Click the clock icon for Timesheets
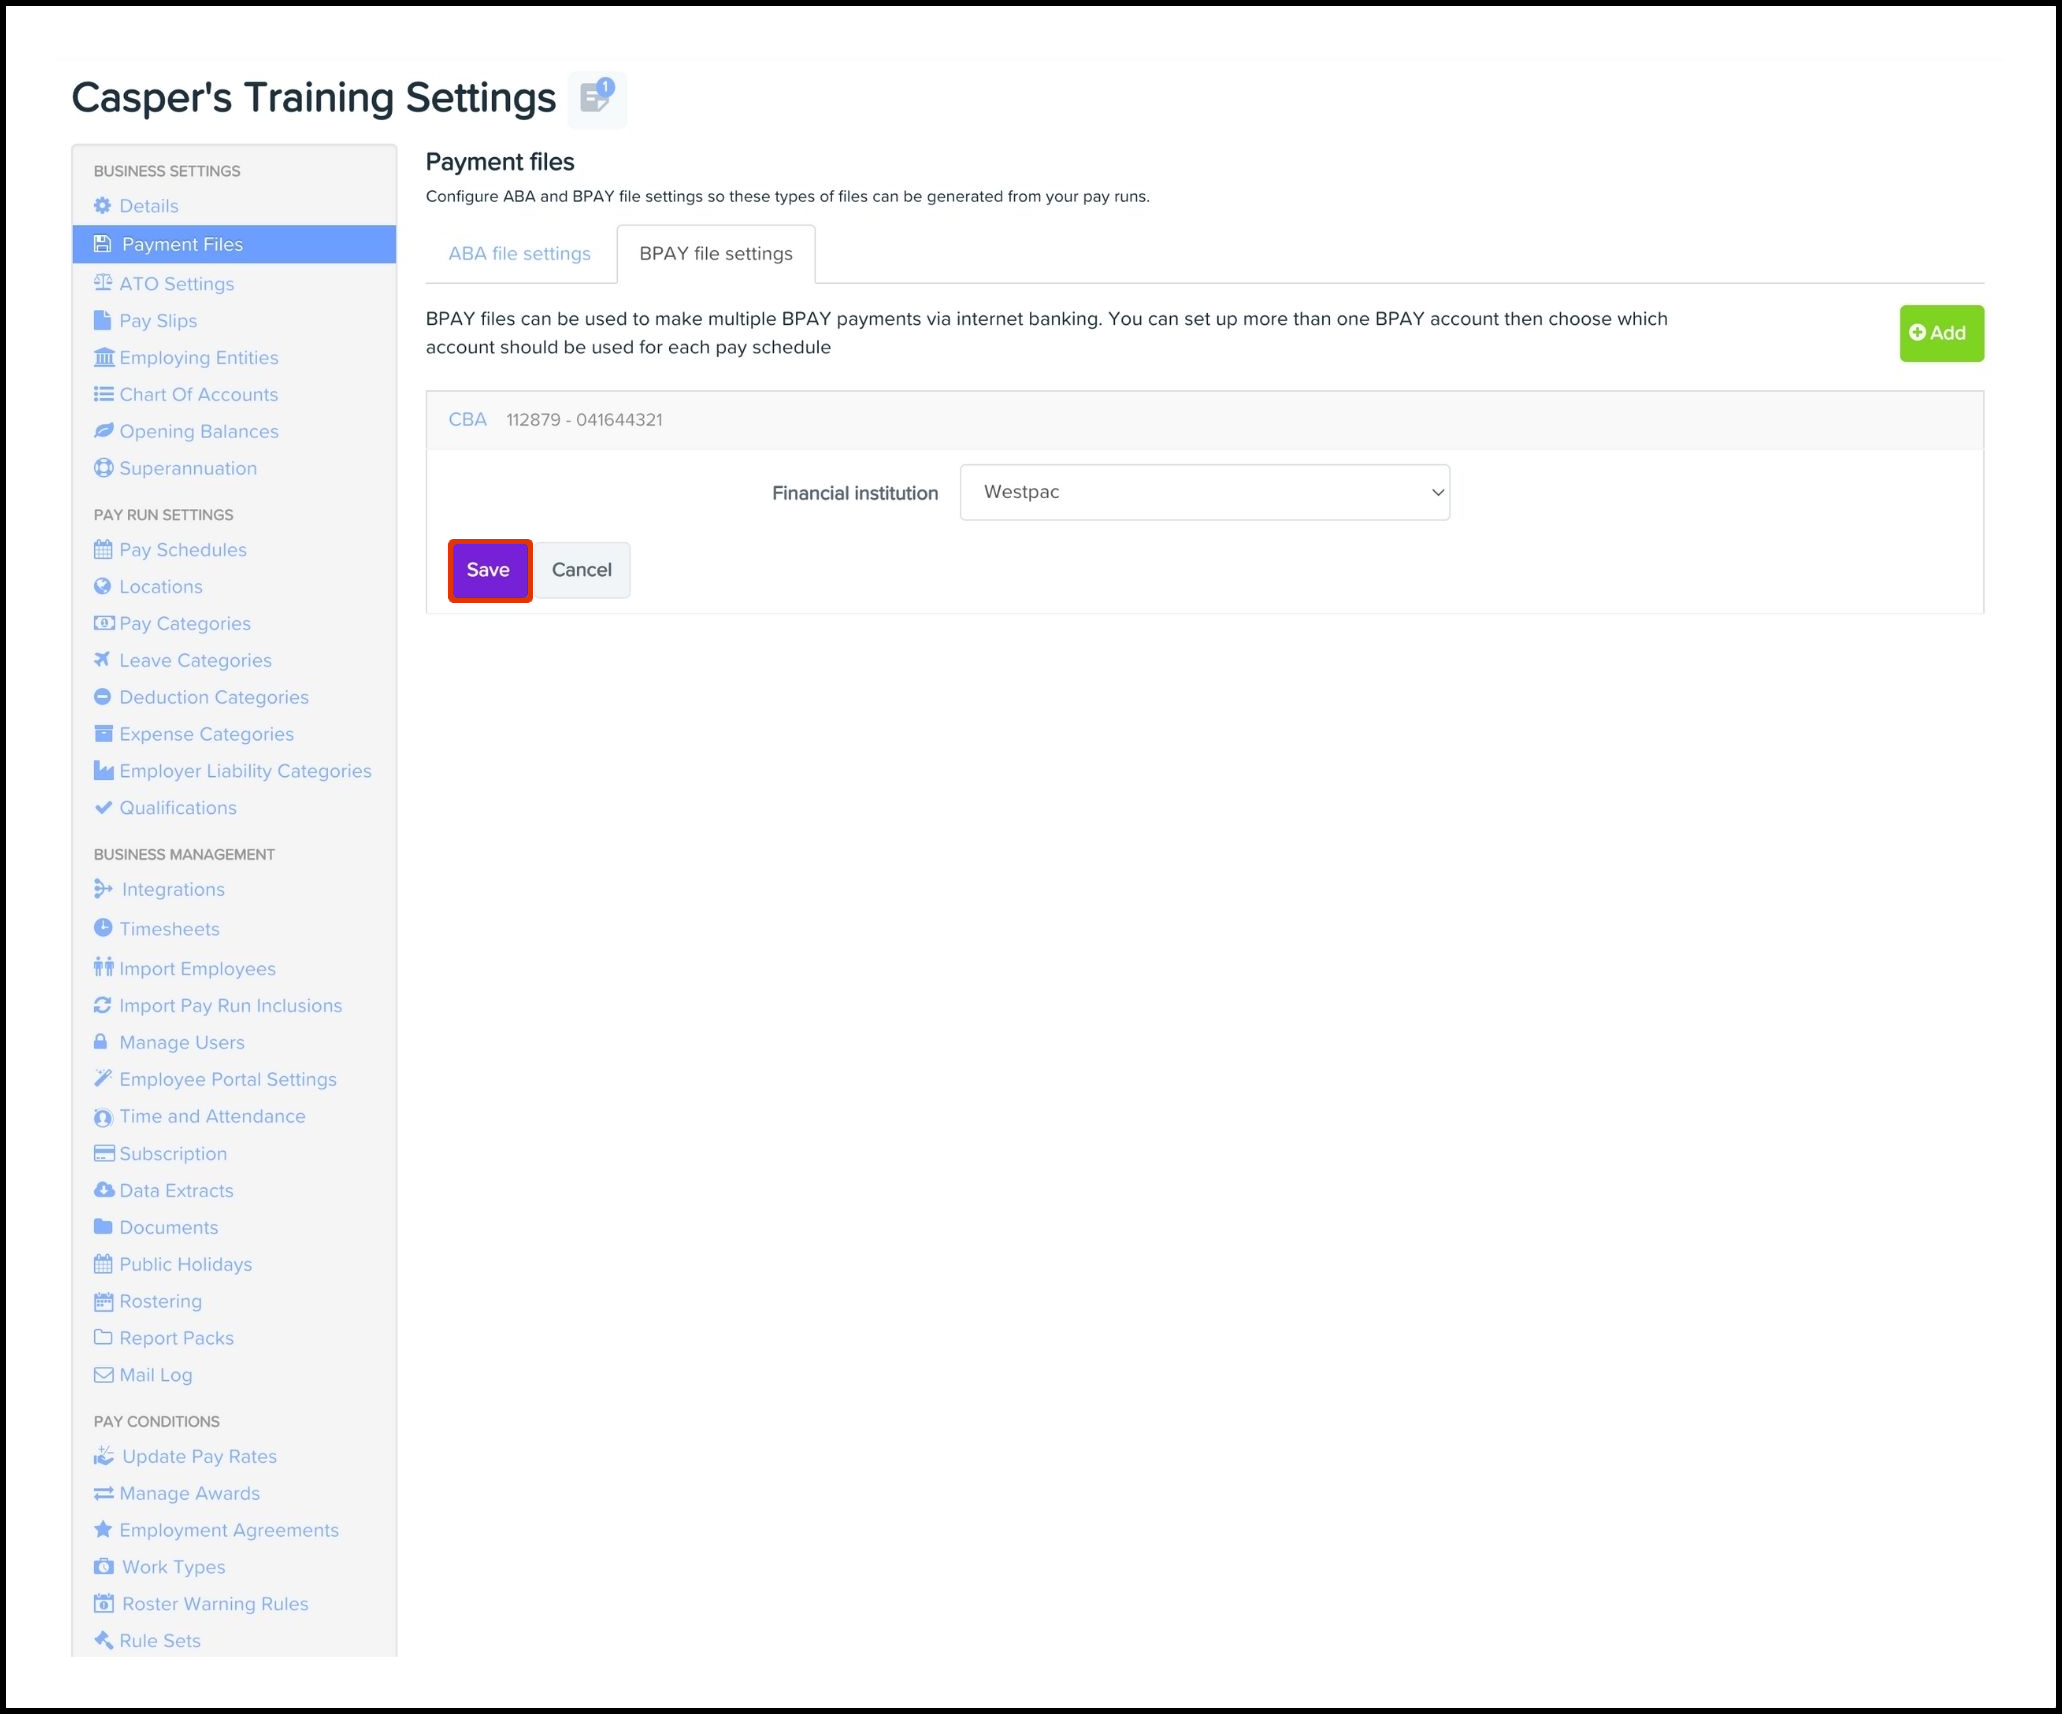This screenshot has width=2062, height=1714. coord(102,928)
